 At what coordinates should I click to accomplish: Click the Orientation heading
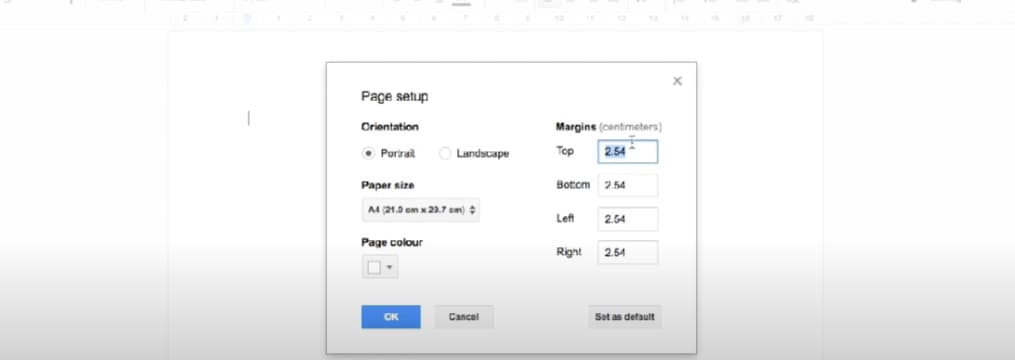coord(390,127)
